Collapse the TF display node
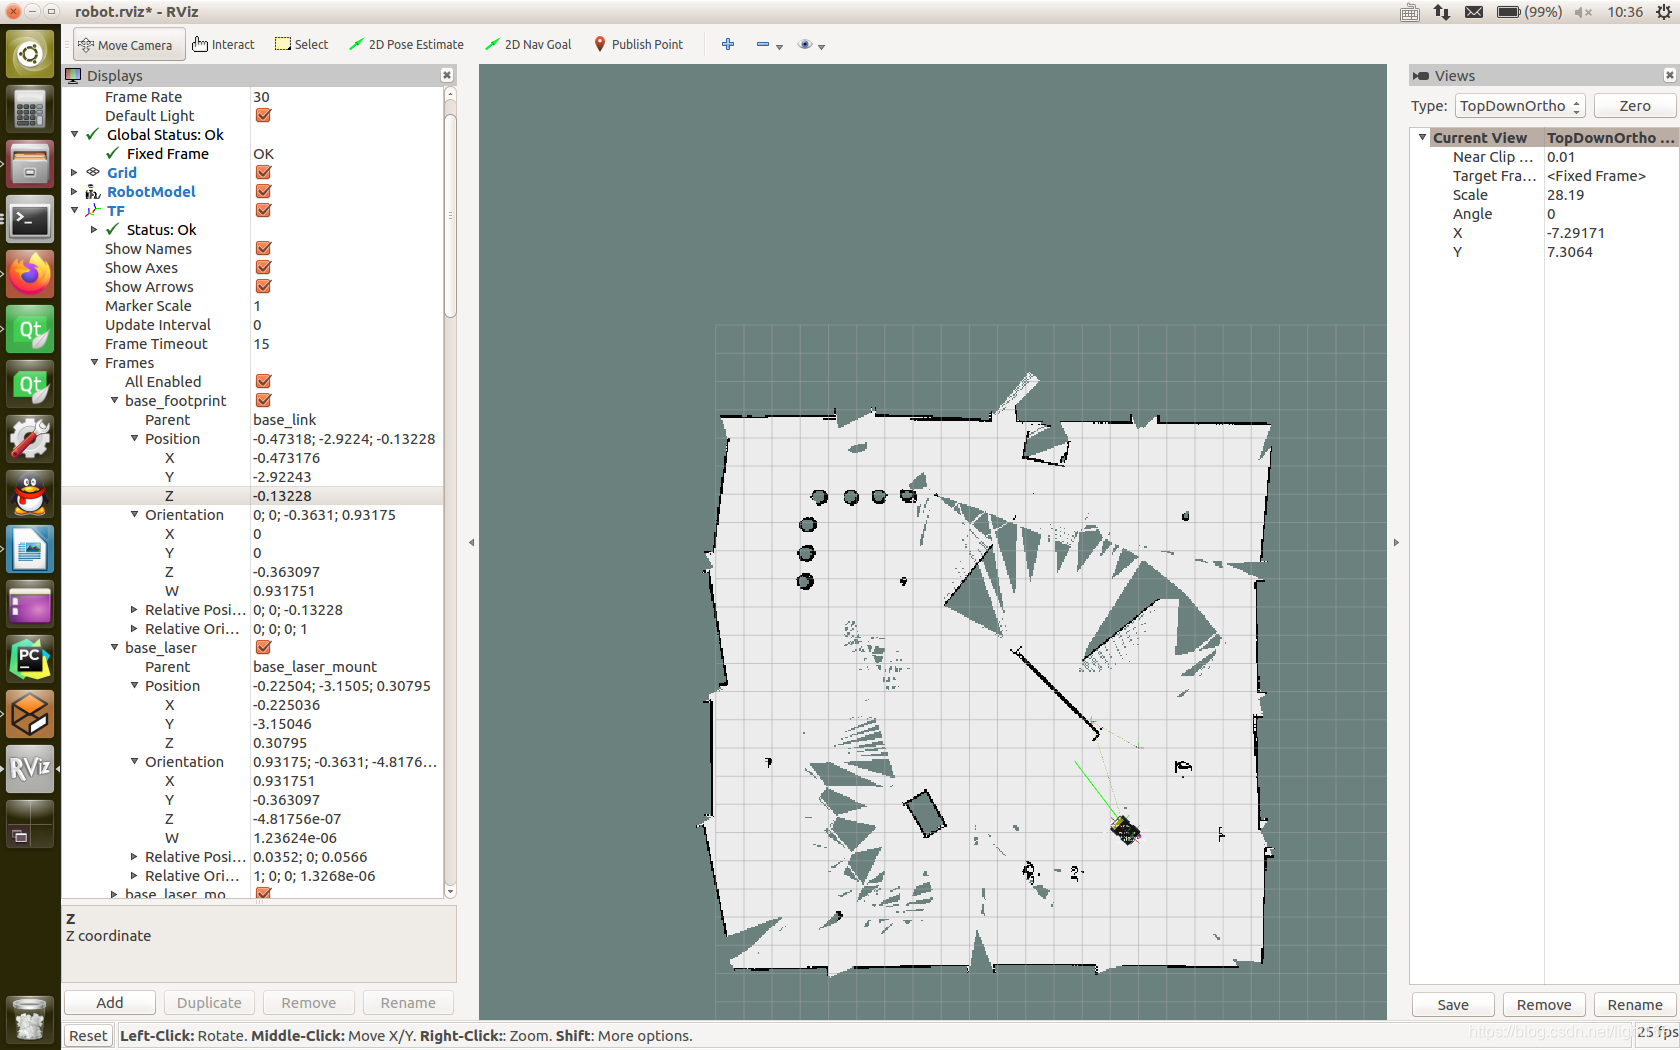This screenshot has height=1050, width=1680. [75, 211]
